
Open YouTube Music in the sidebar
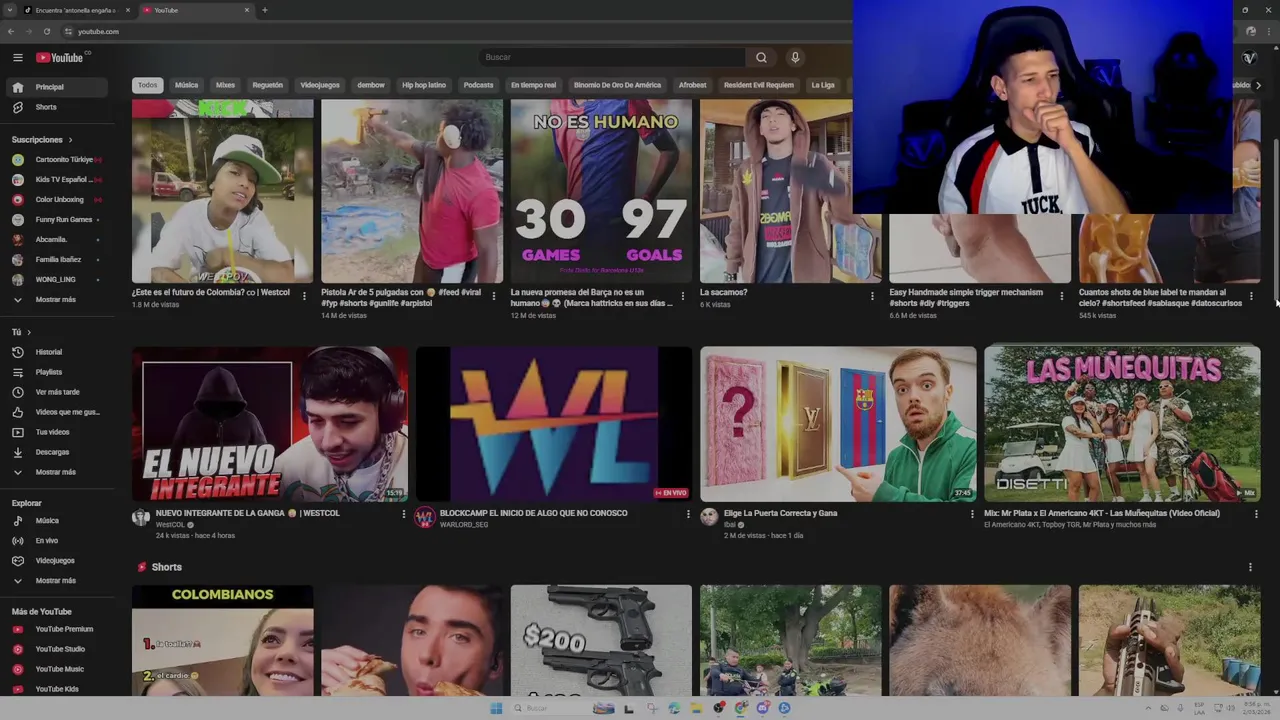click(57, 669)
